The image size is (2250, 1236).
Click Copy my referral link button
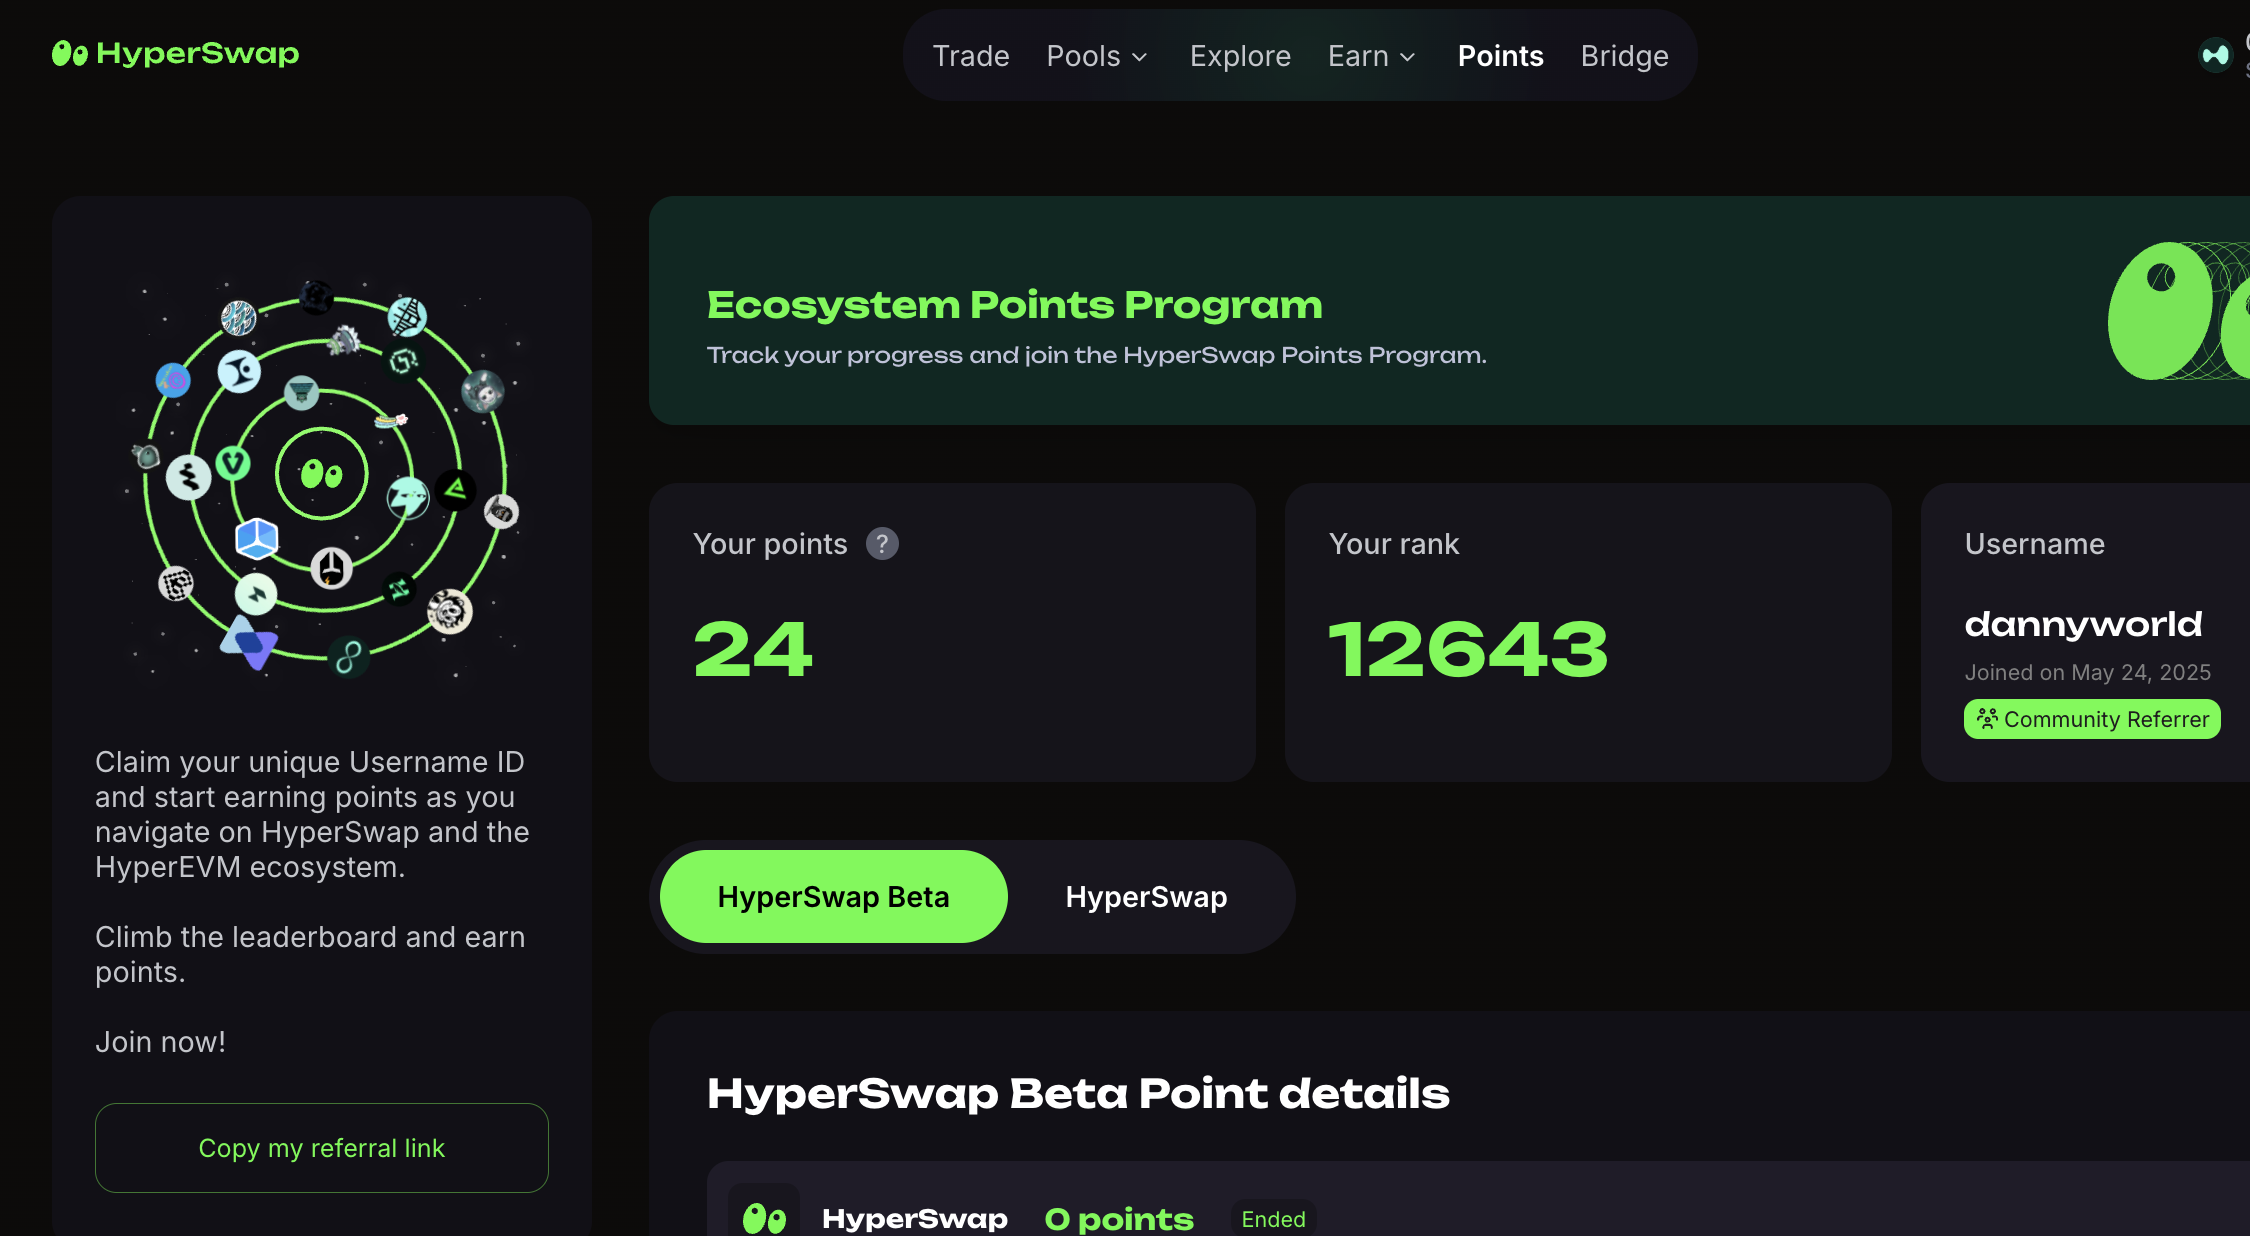pos(321,1148)
